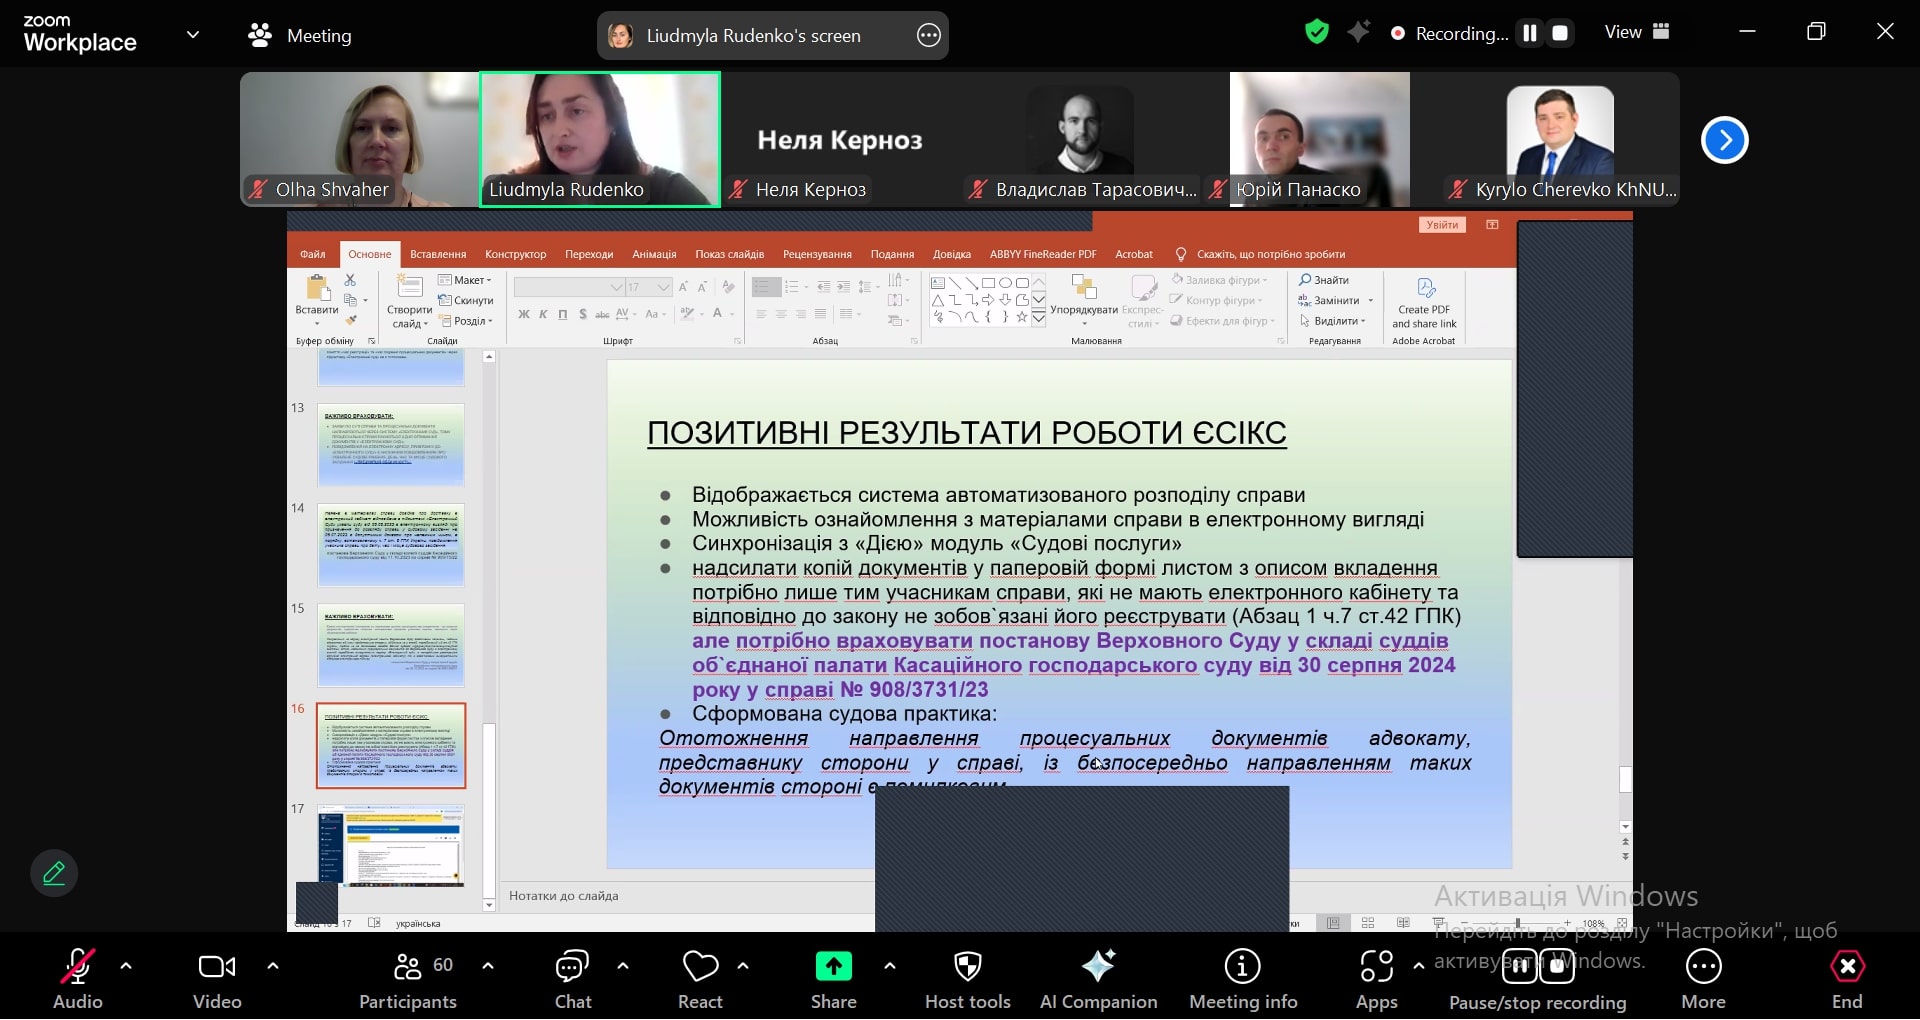Click the Увійти sign-in button
This screenshot has width=1920, height=1020.
coord(1442,225)
